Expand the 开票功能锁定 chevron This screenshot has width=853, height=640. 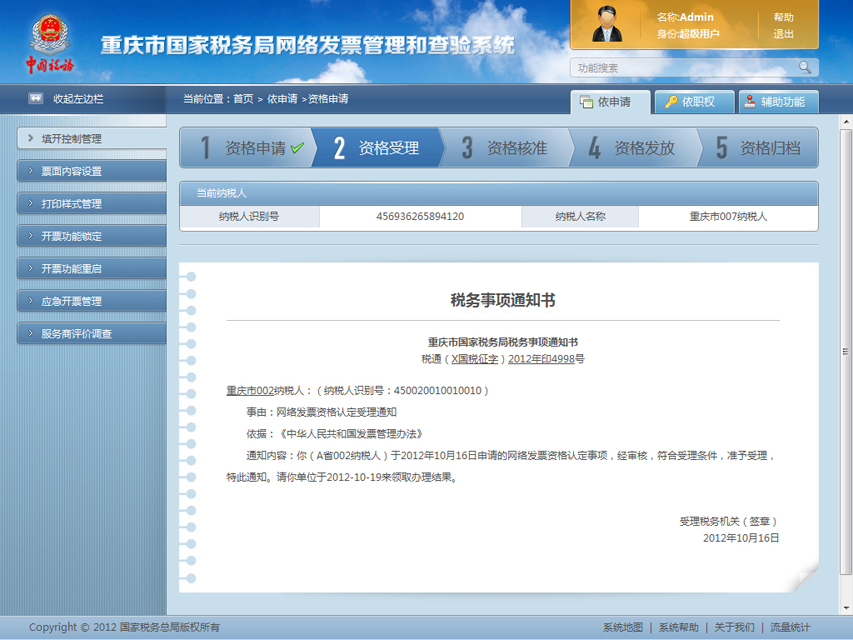[x=30, y=236]
